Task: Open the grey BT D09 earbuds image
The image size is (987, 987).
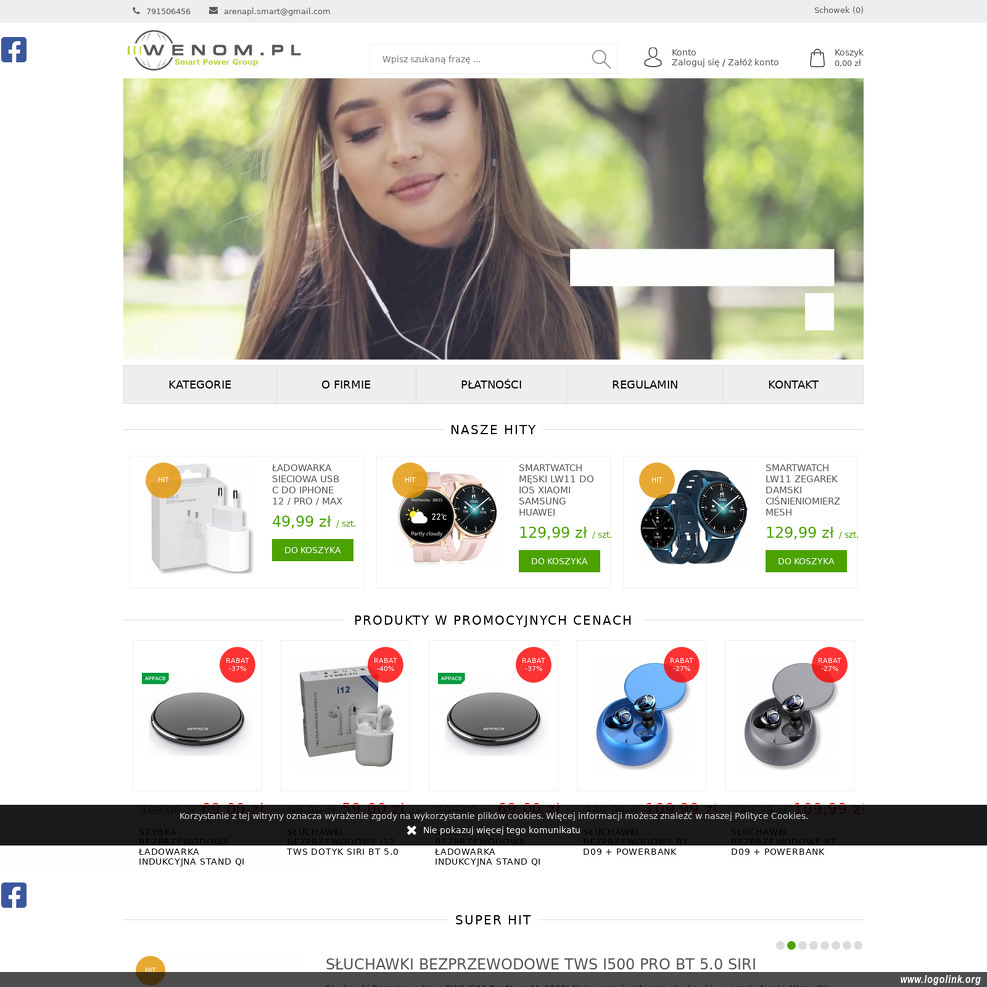Action: 789,716
